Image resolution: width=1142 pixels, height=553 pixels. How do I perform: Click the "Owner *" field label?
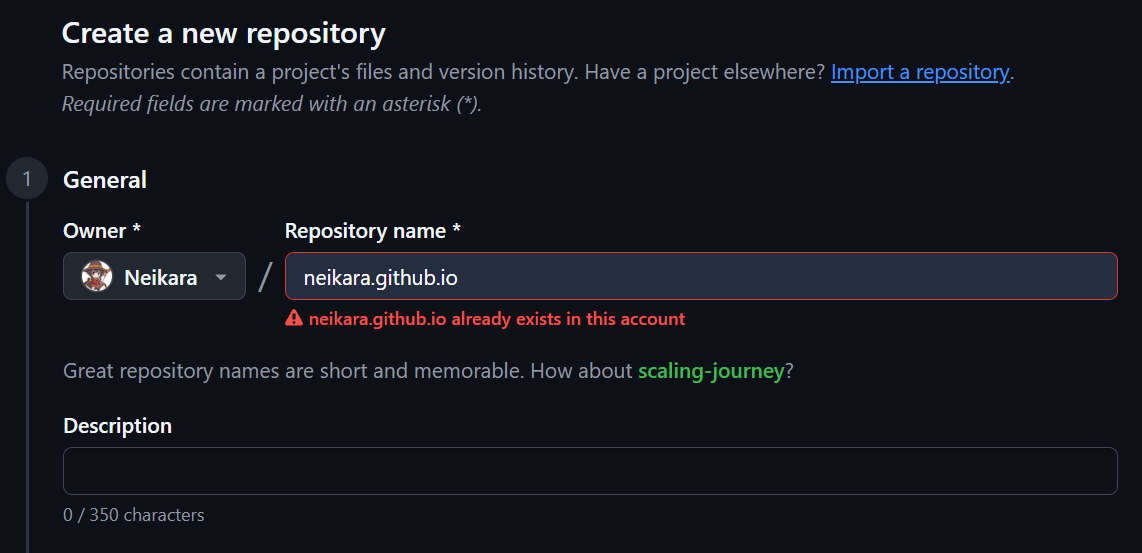[x=102, y=231]
